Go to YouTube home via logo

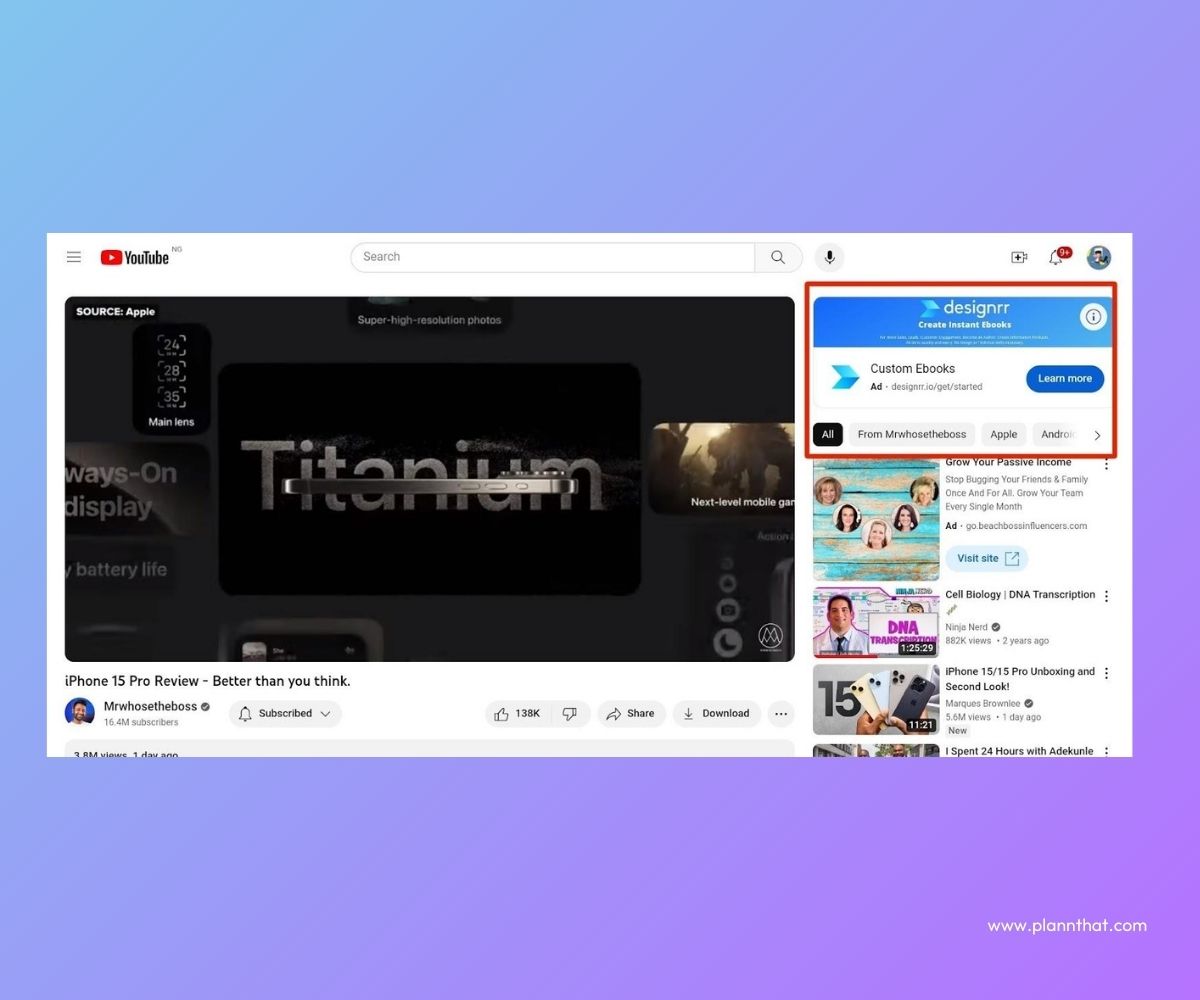[x=135, y=257]
